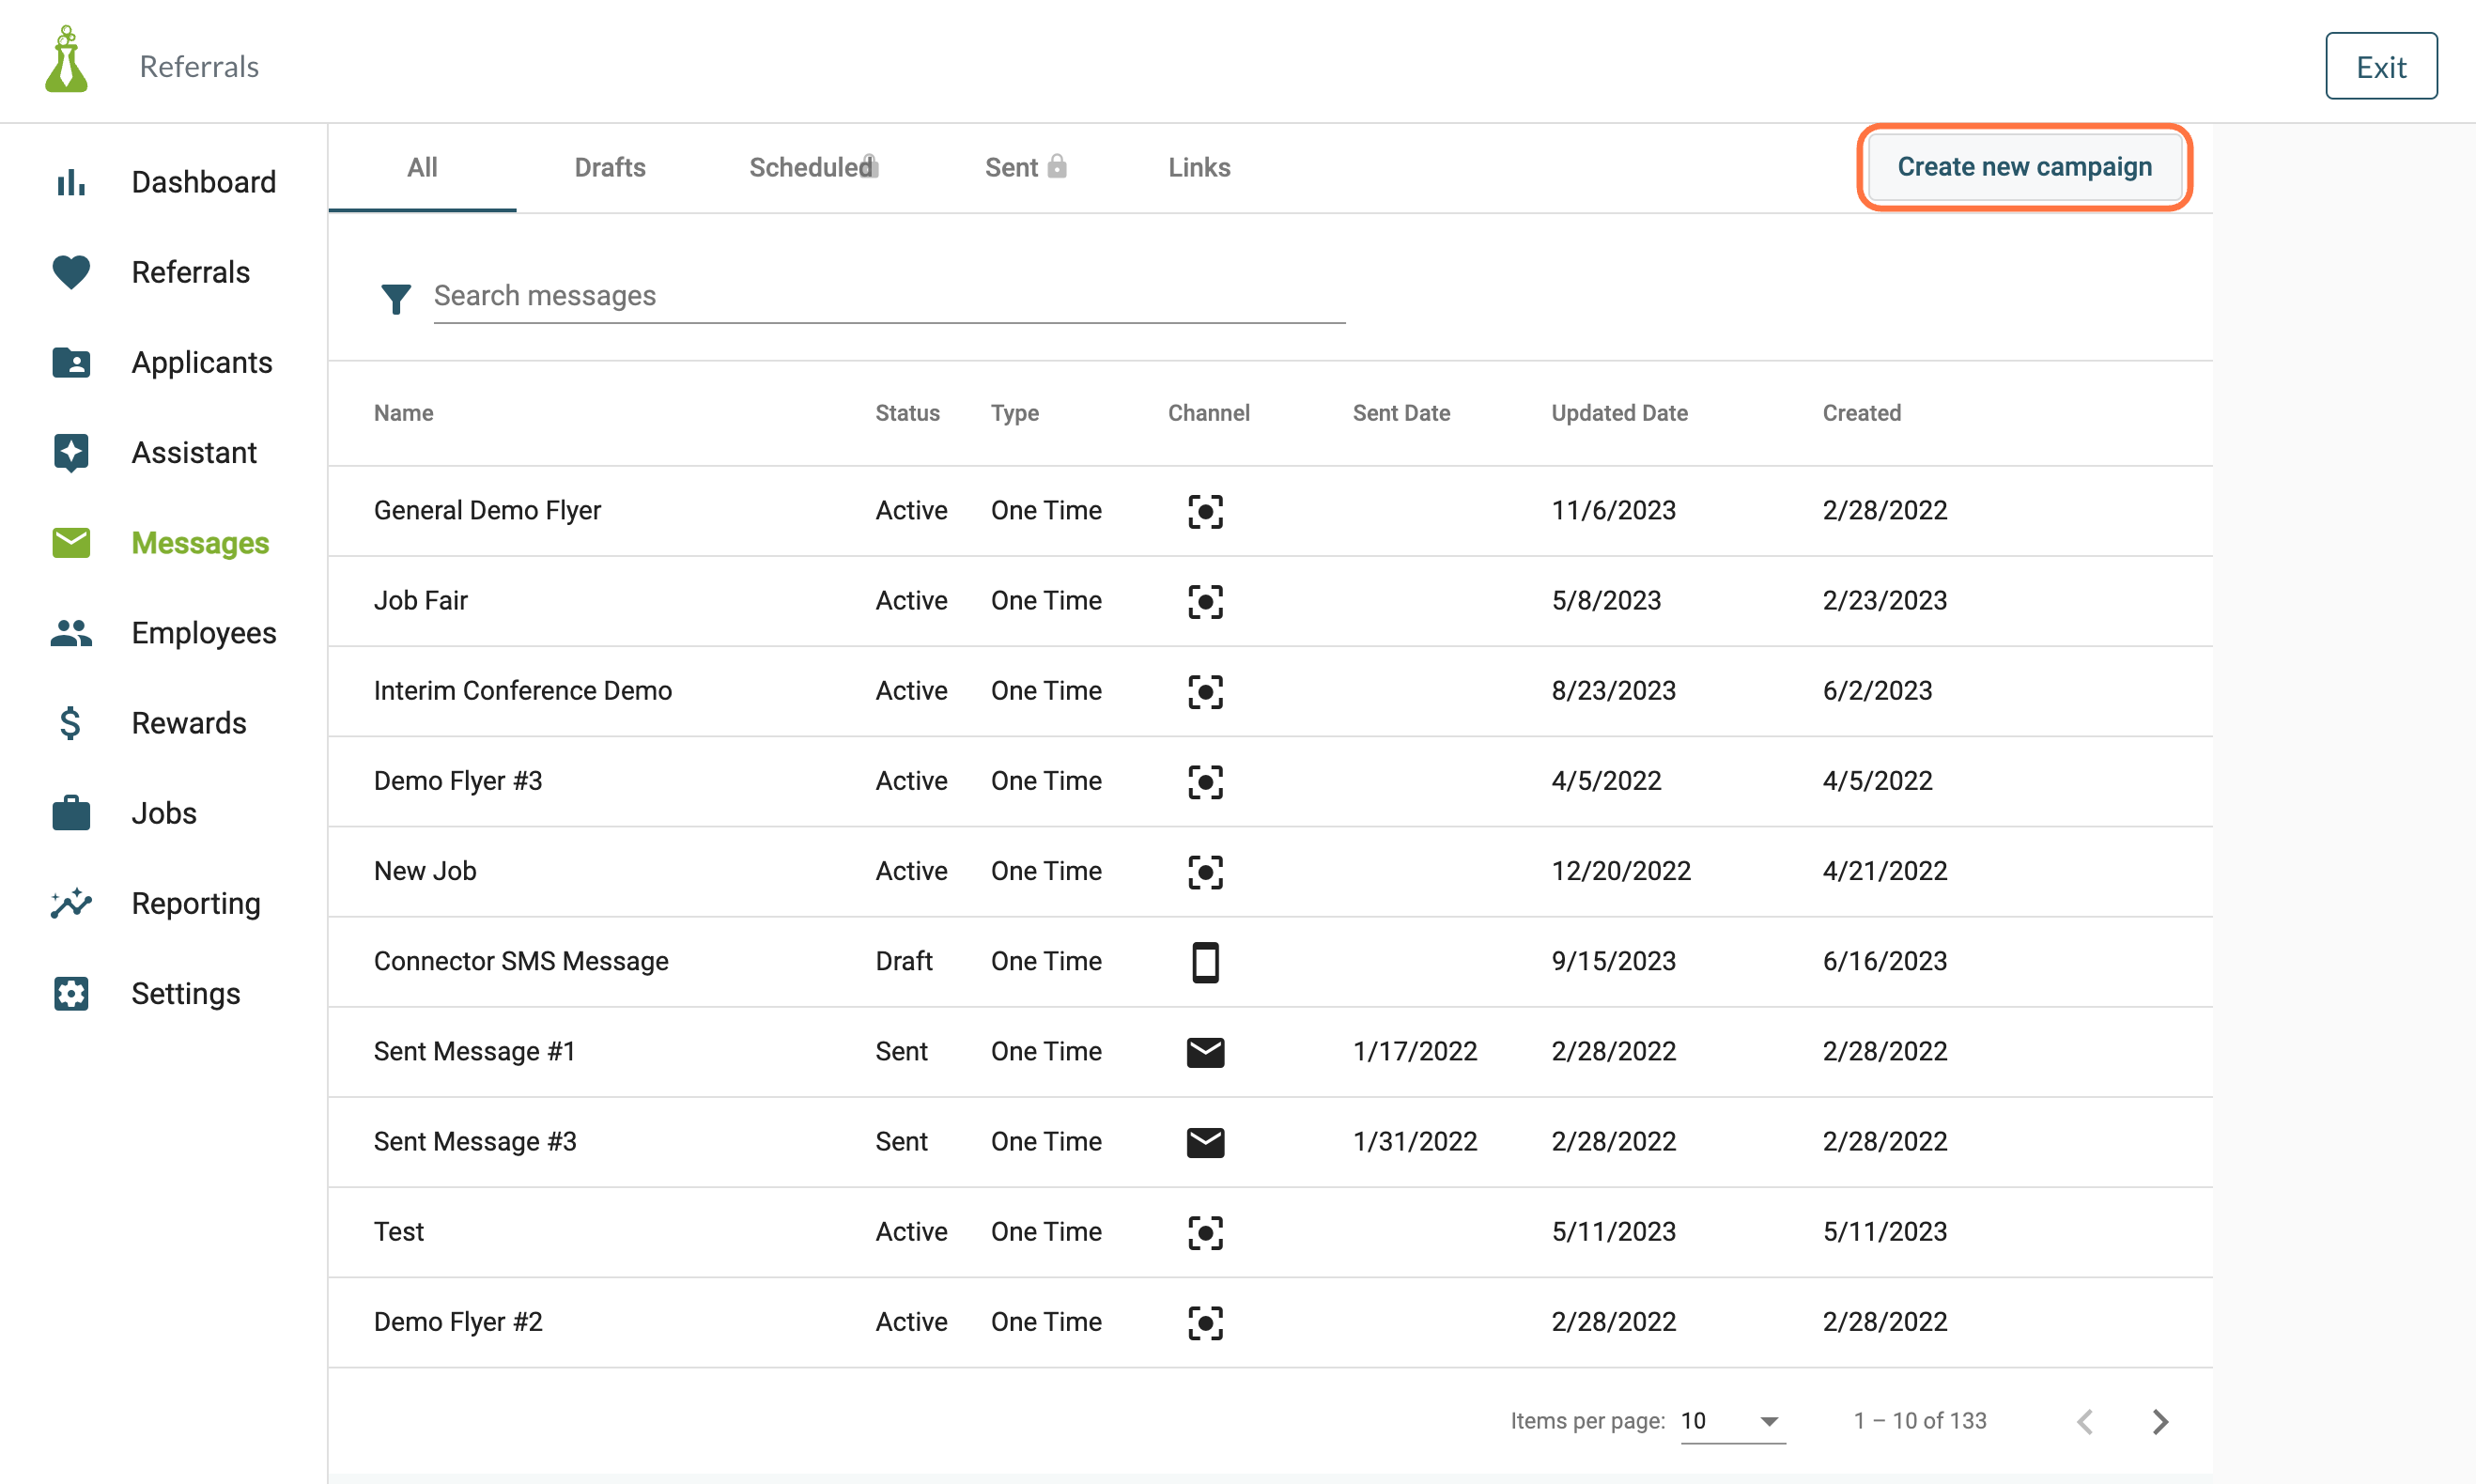Image resolution: width=2476 pixels, height=1484 pixels.
Task: Click the Referrals header title
Action: click(199, 66)
